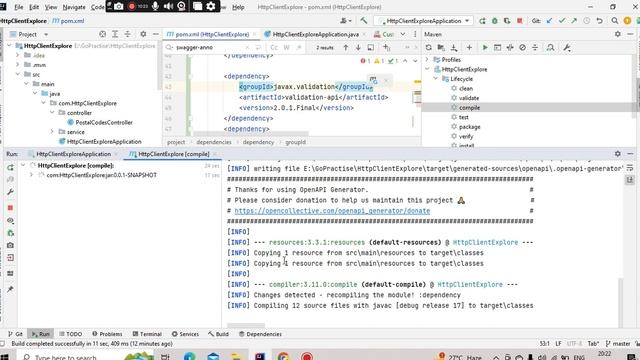This screenshot has height=360, width=640.
Task: Open the TODO tool window
Action: (x=71, y=334)
